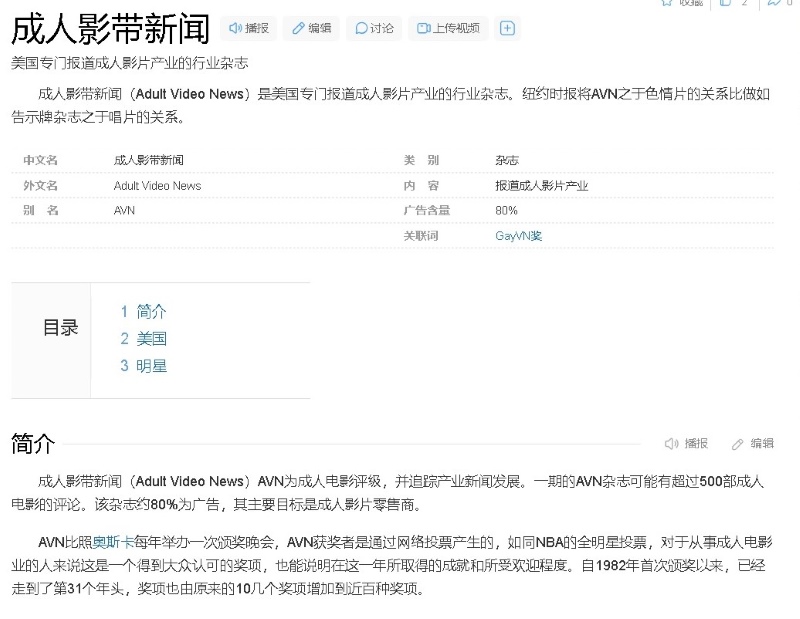The width and height of the screenshot is (800, 619).
Task: Jump to 2 美国 in the table of contents
Action: tap(143, 338)
